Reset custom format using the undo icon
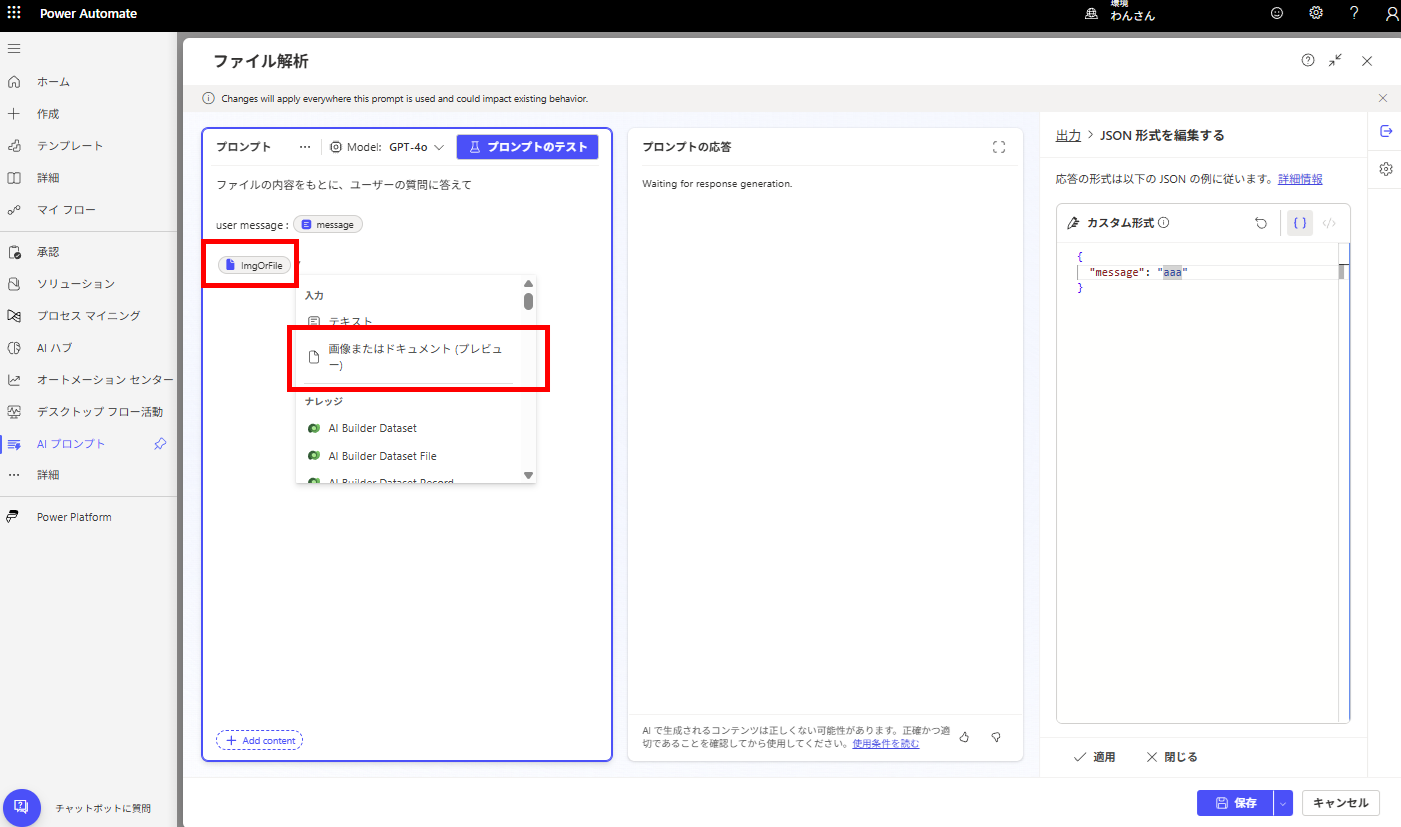This screenshot has height=827, width=1401. (x=1261, y=222)
